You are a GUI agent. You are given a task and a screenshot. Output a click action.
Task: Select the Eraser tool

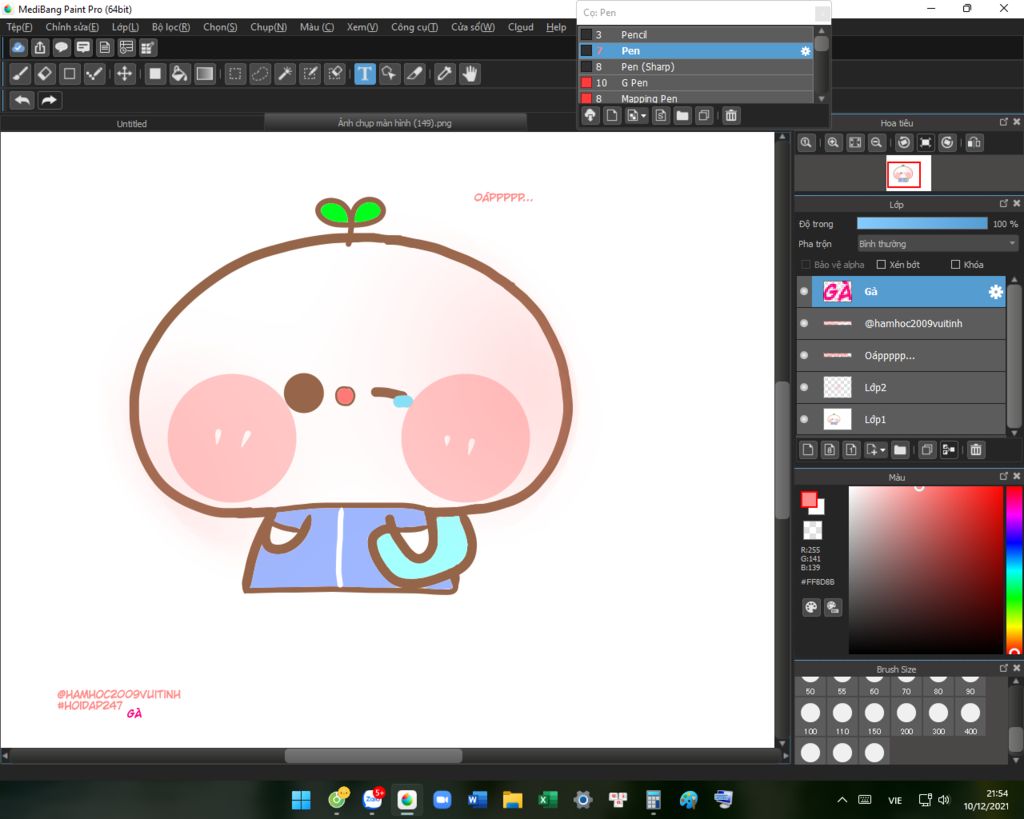tap(44, 74)
